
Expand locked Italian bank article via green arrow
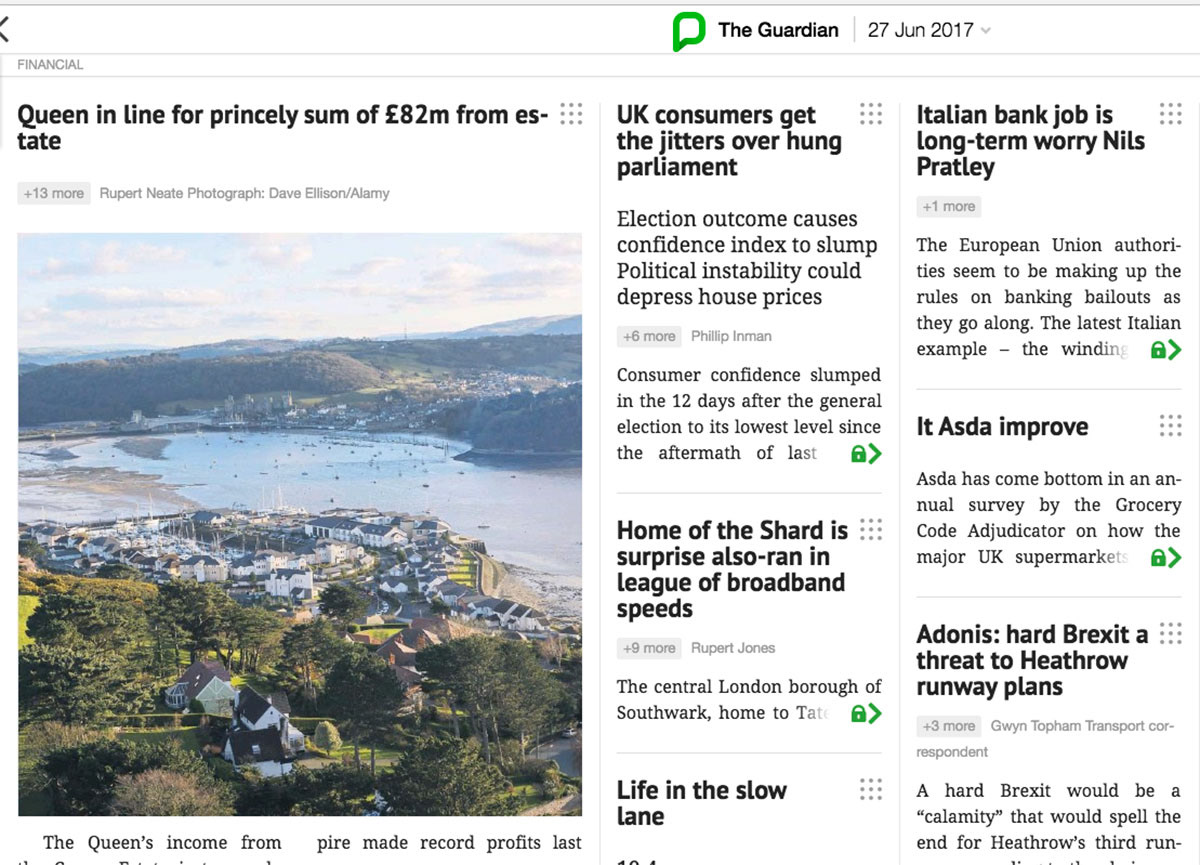point(1166,350)
